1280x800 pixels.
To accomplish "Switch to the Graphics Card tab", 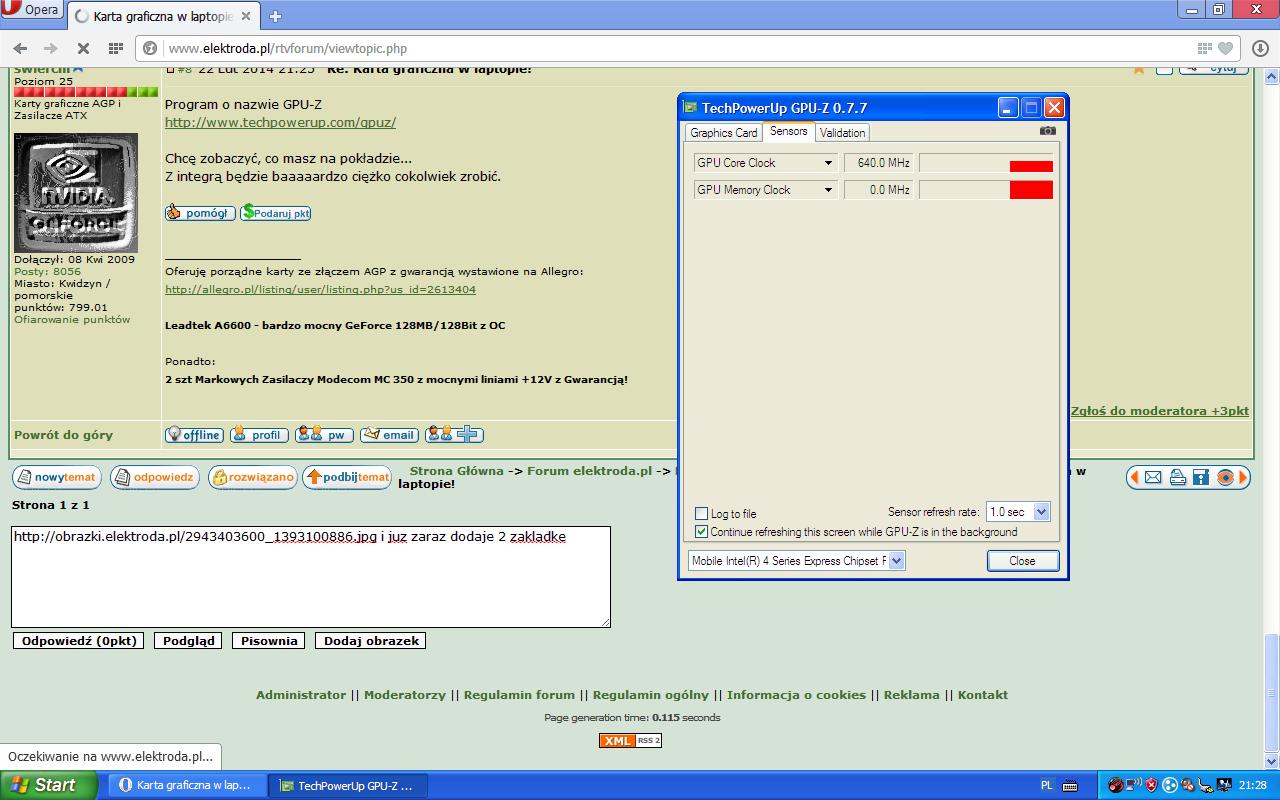I will pos(724,133).
